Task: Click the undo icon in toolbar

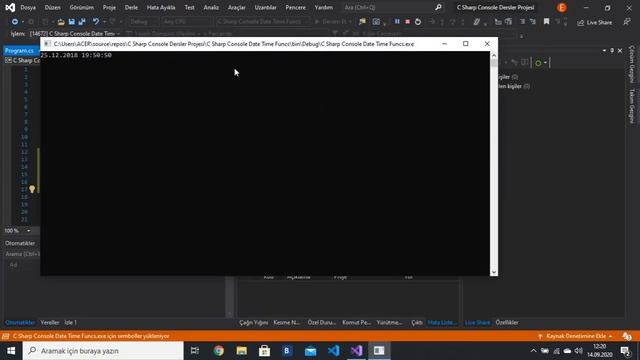Action: [96, 22]
